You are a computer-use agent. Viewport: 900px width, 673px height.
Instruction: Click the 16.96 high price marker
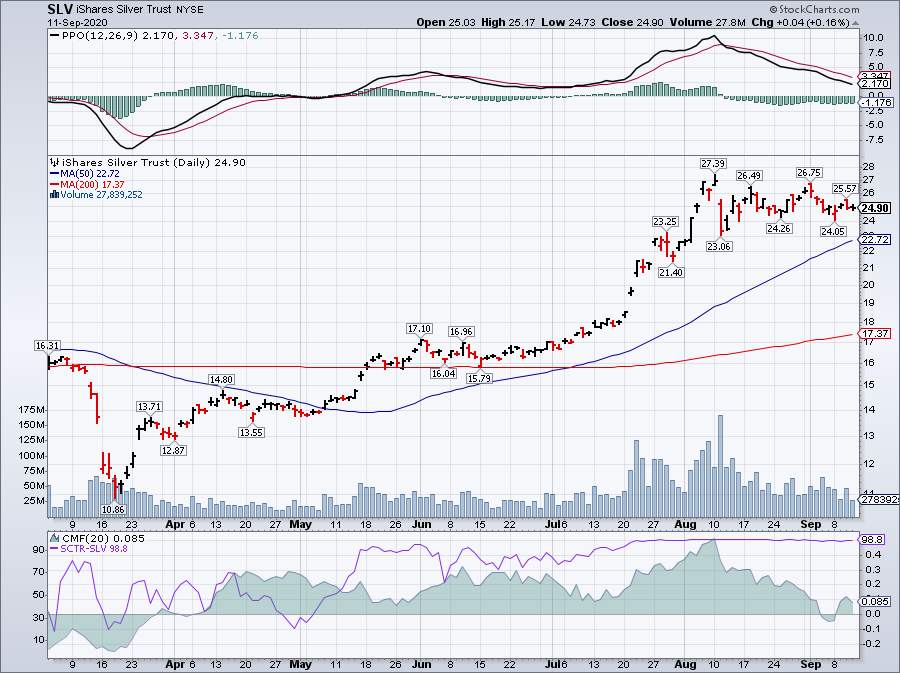[x=461, y=332]
